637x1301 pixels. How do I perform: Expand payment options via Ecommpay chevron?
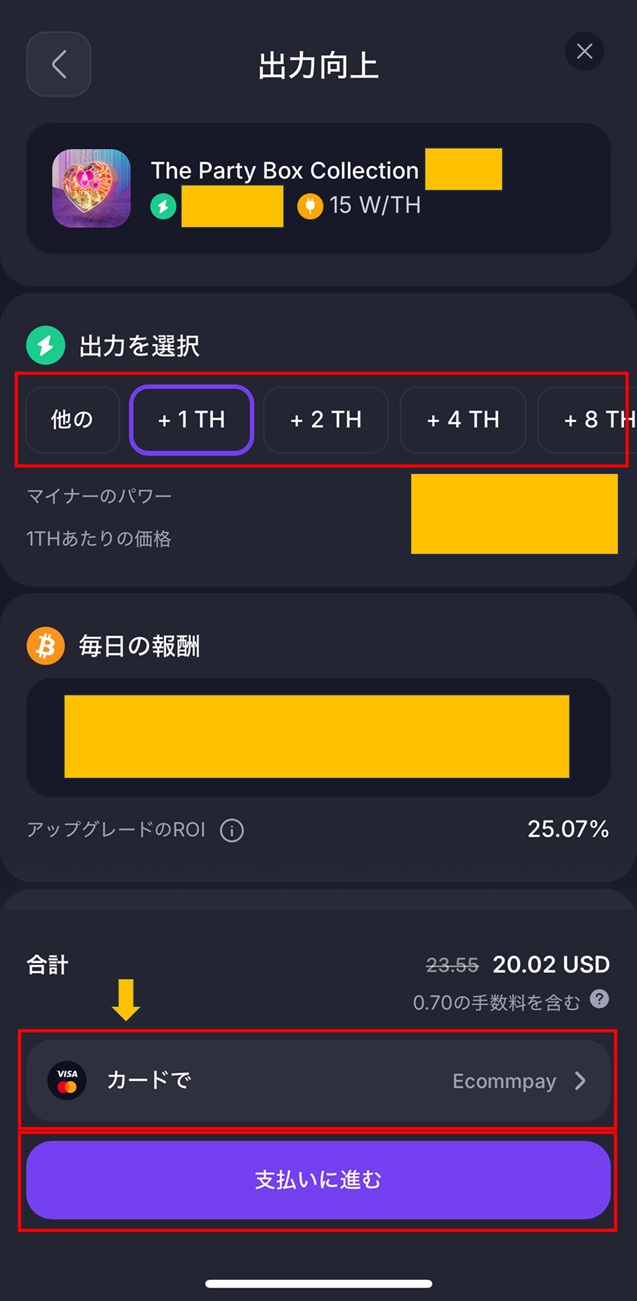pyautogui.click(x=580, y=1081)
